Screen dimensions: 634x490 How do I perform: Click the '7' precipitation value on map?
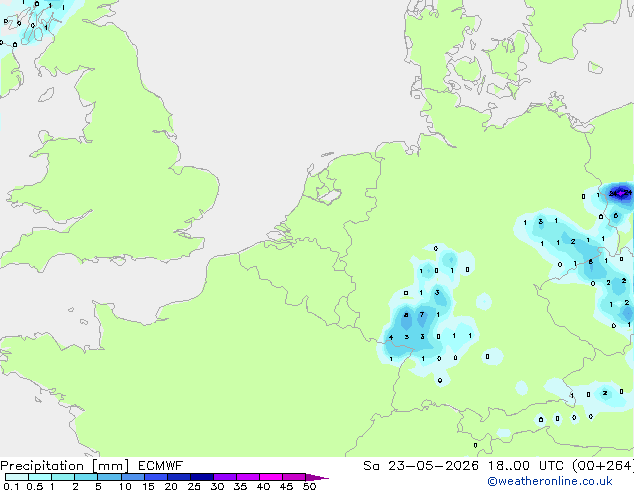pyautogui.click(x=422, y=314)
